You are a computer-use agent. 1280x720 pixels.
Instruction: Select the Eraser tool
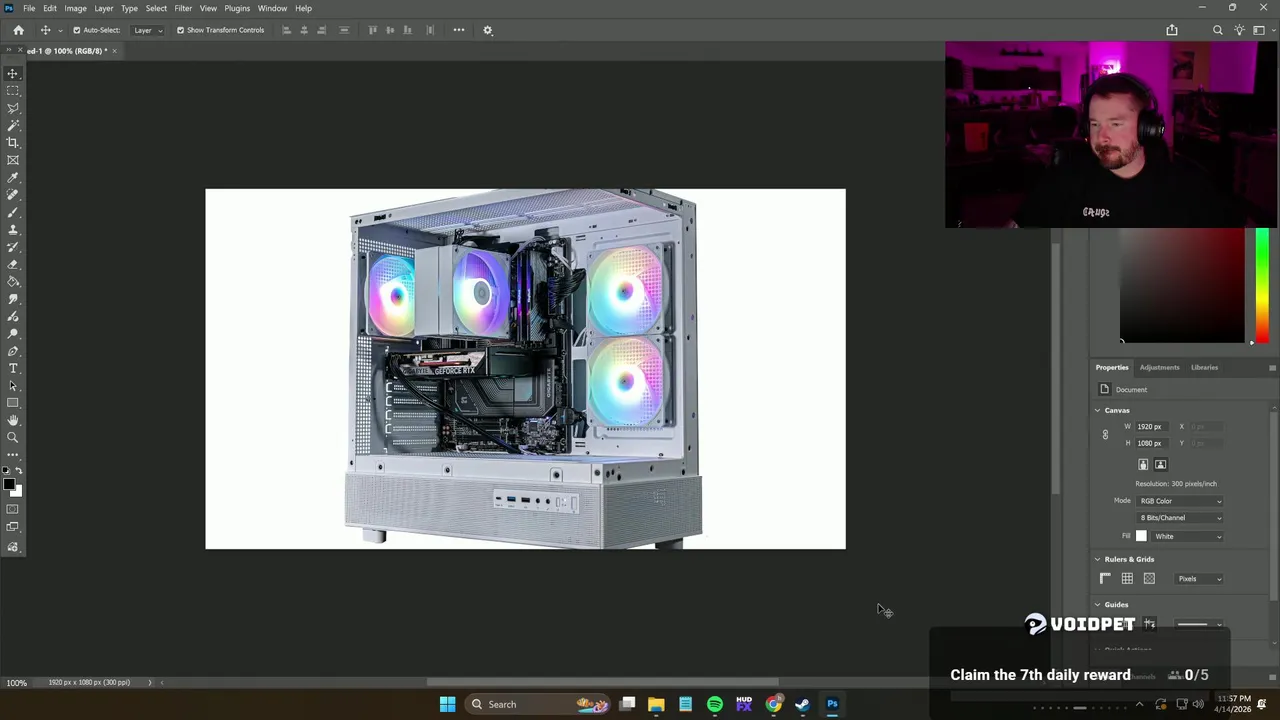[13, 265]
